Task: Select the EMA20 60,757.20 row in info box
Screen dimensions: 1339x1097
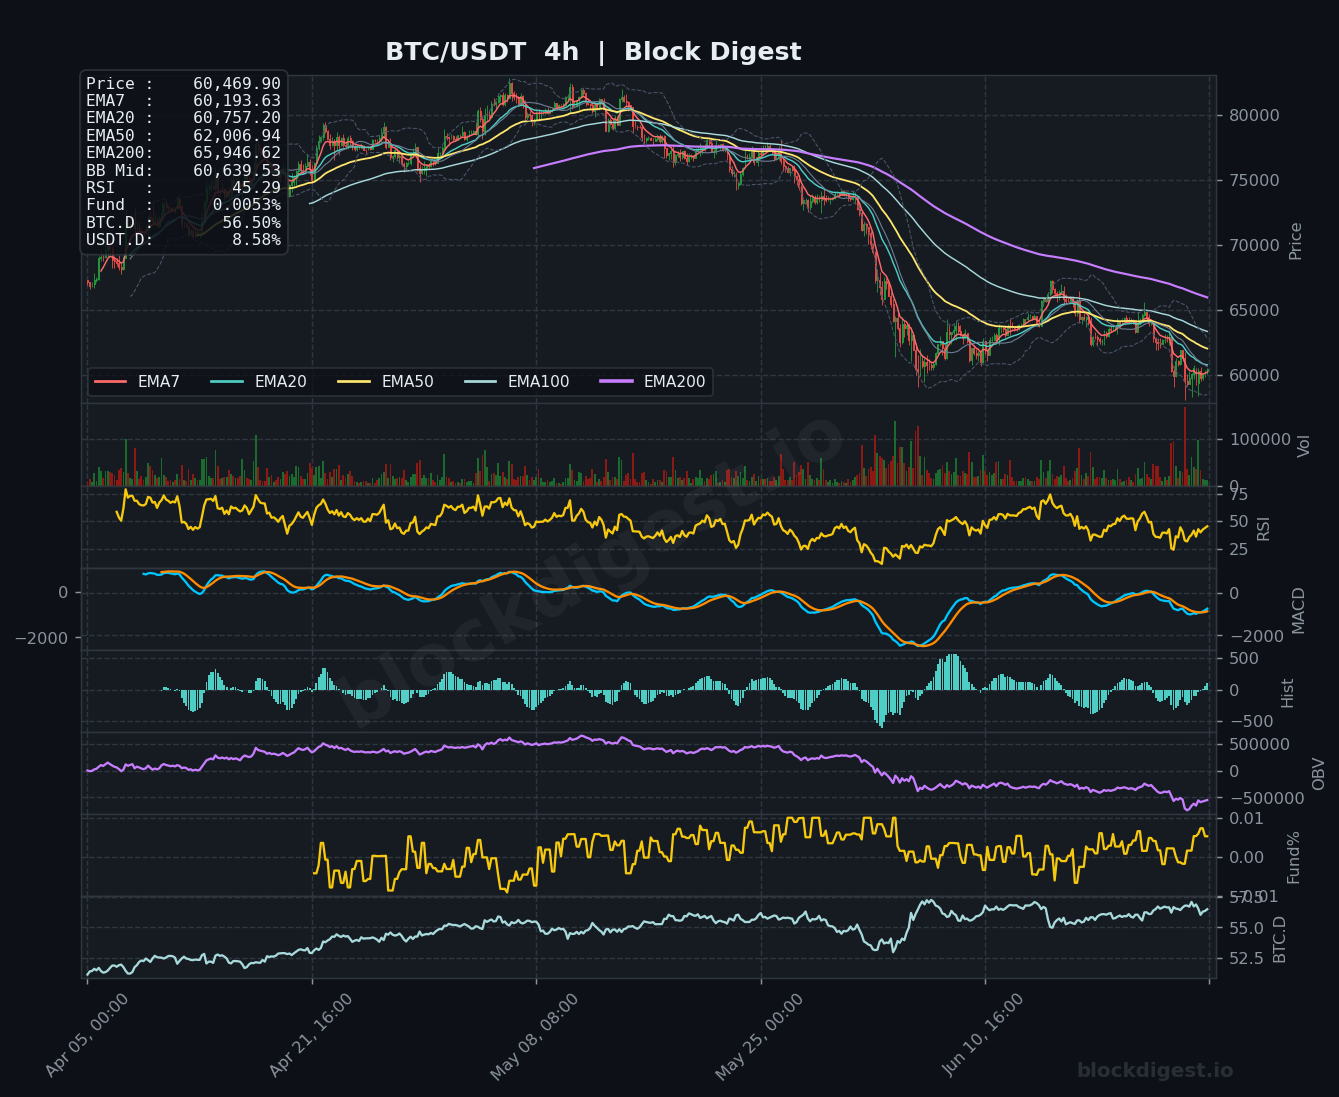Action: tap(183, 118)
